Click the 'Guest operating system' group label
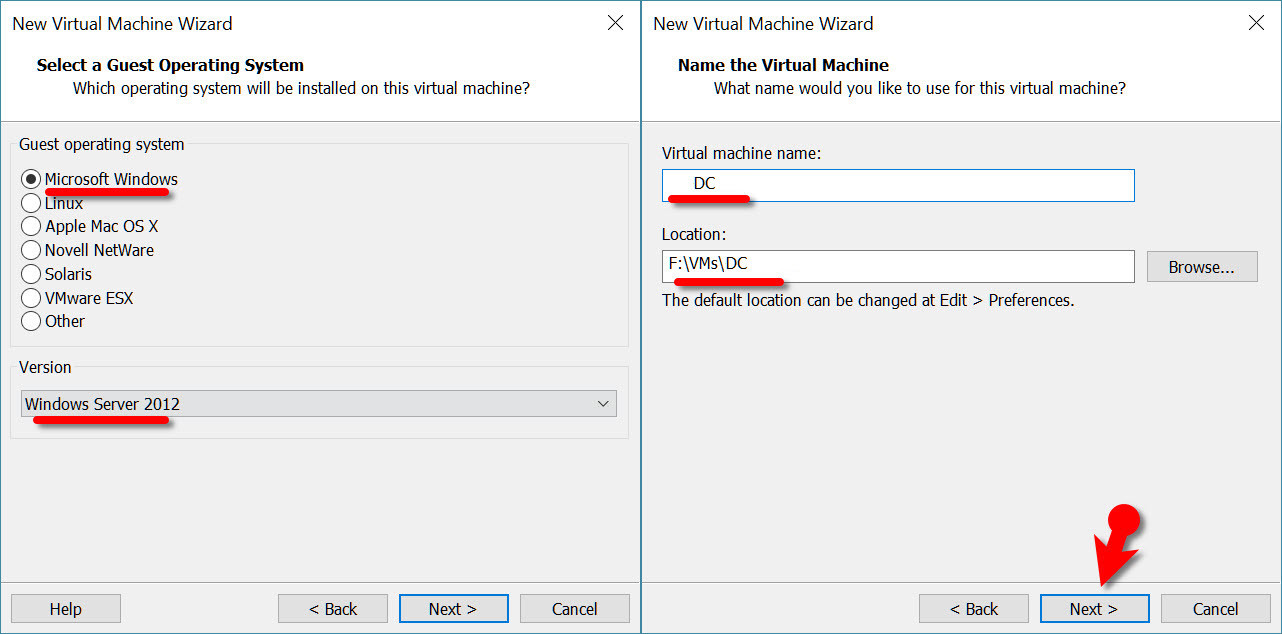 click(102, 144)
